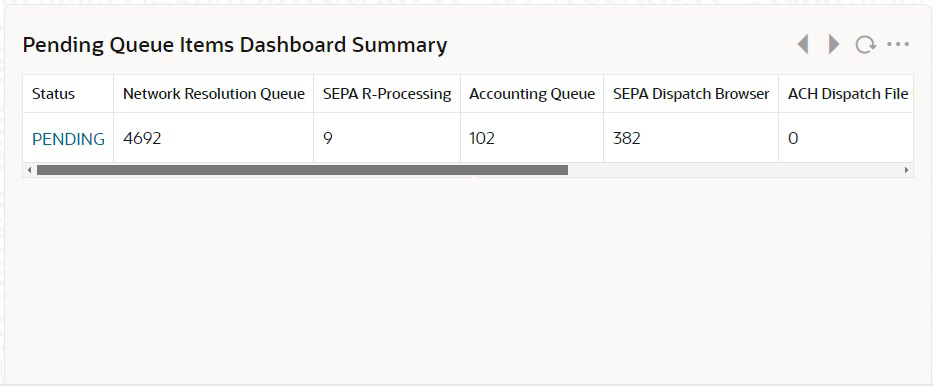
Task: Select the Network Resolution Queue column header
Action: pyautogui.click(x=213, y=94)
